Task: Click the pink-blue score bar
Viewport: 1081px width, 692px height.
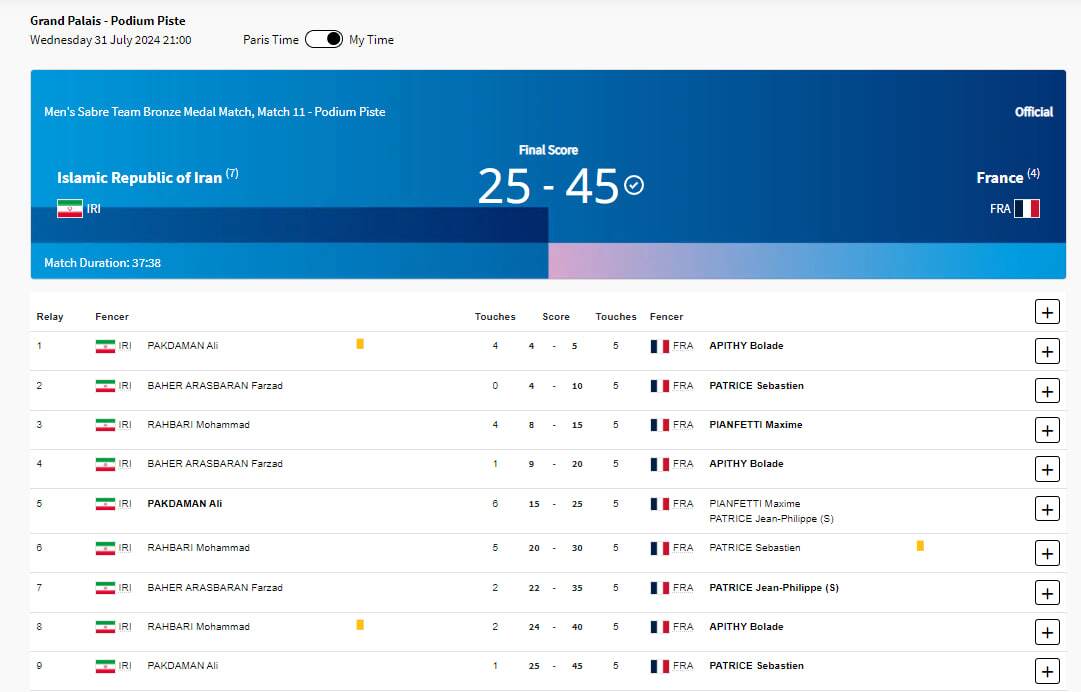Action: tap(806, 260)
